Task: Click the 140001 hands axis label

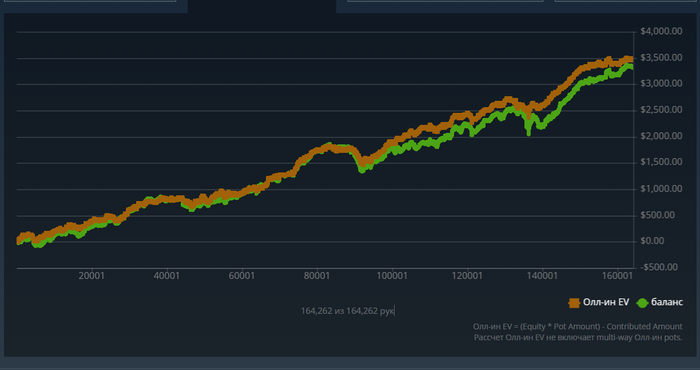Action: click(542, 276)
